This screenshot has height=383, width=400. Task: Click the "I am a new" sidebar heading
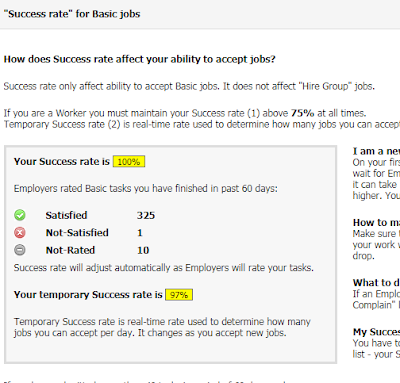tap(376, 151)
